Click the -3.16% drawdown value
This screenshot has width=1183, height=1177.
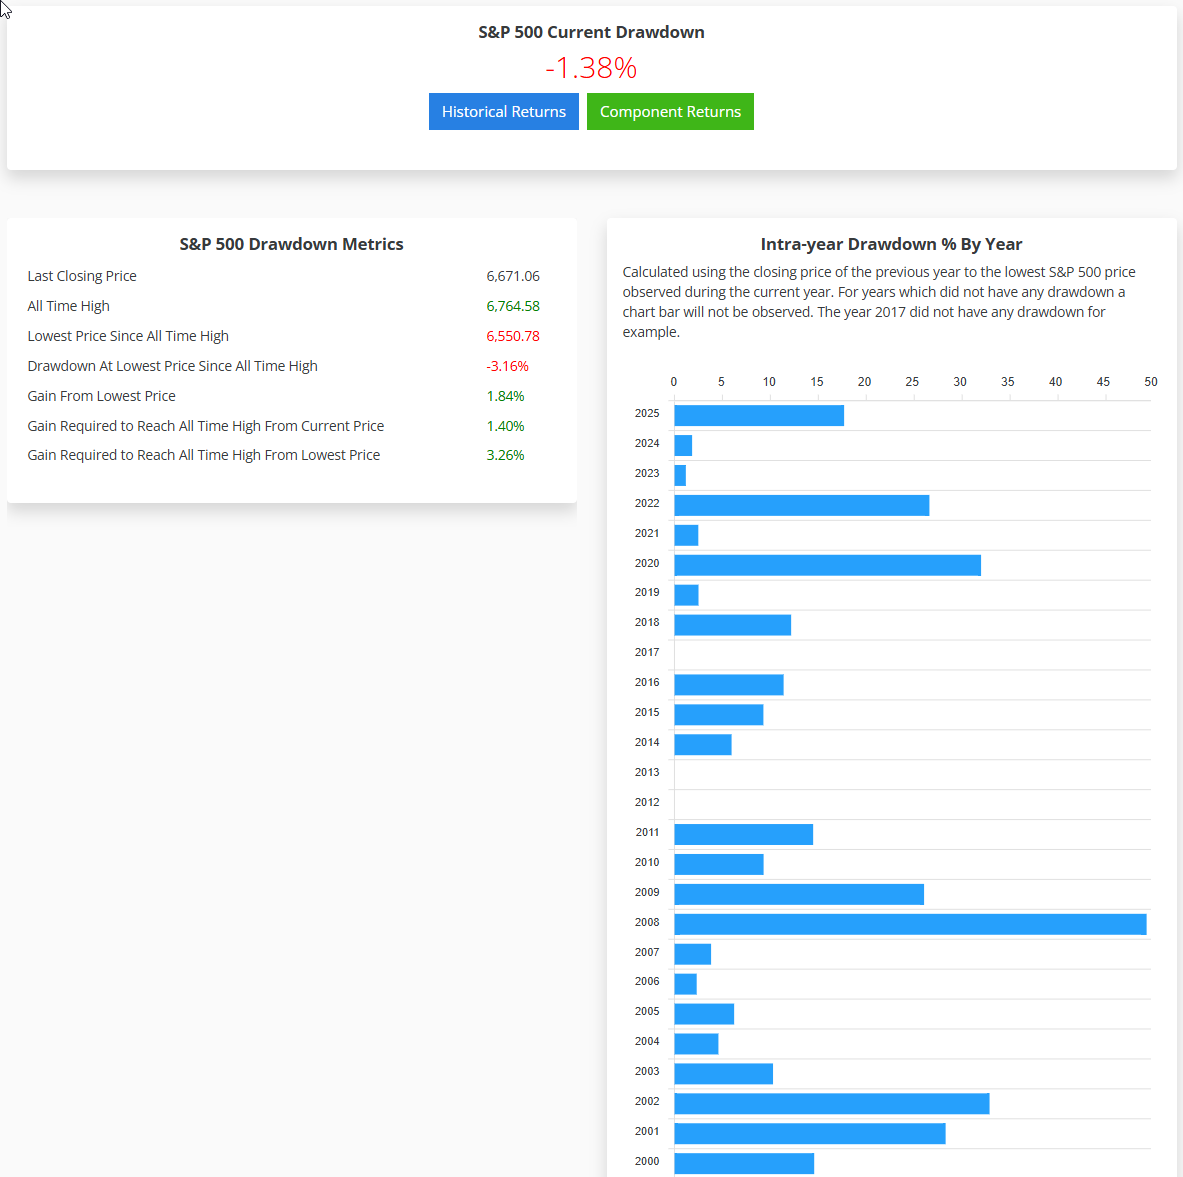tap(507, 366)
